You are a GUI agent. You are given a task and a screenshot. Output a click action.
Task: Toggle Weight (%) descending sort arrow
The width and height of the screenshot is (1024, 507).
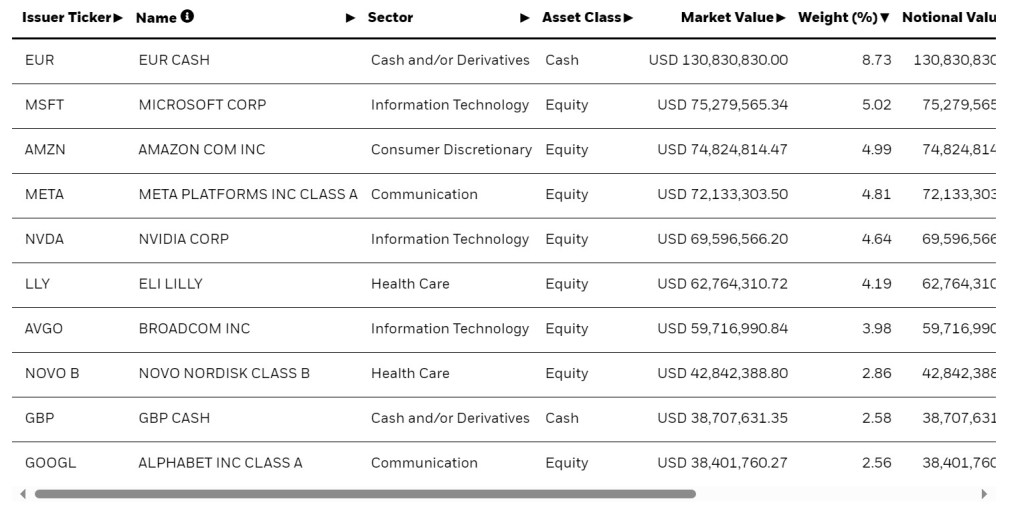point(885,18)
